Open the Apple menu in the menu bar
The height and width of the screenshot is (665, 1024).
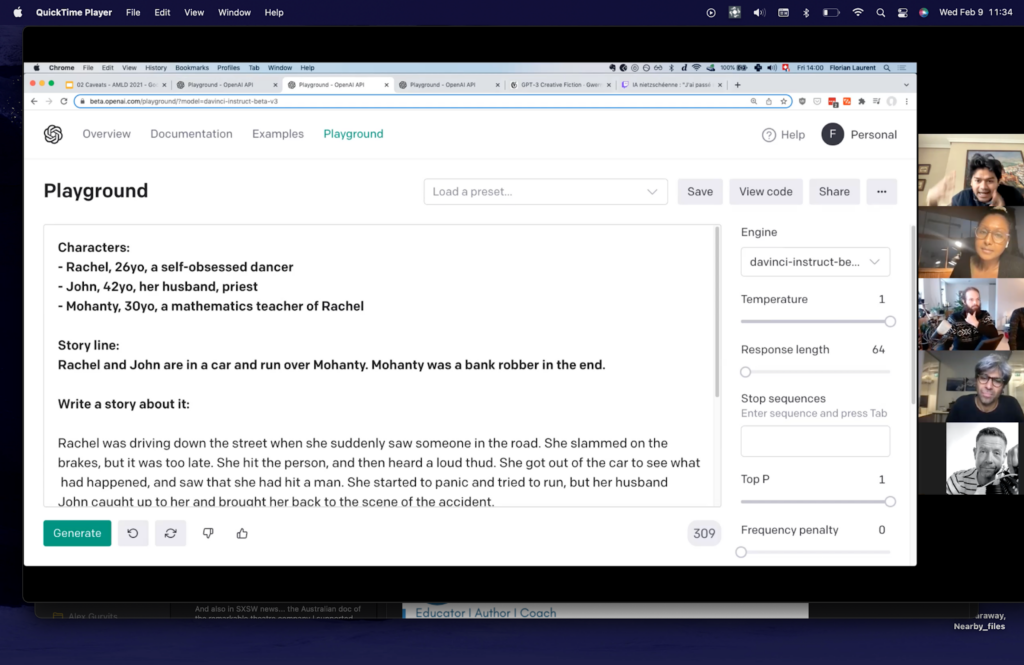coord(18,12)
